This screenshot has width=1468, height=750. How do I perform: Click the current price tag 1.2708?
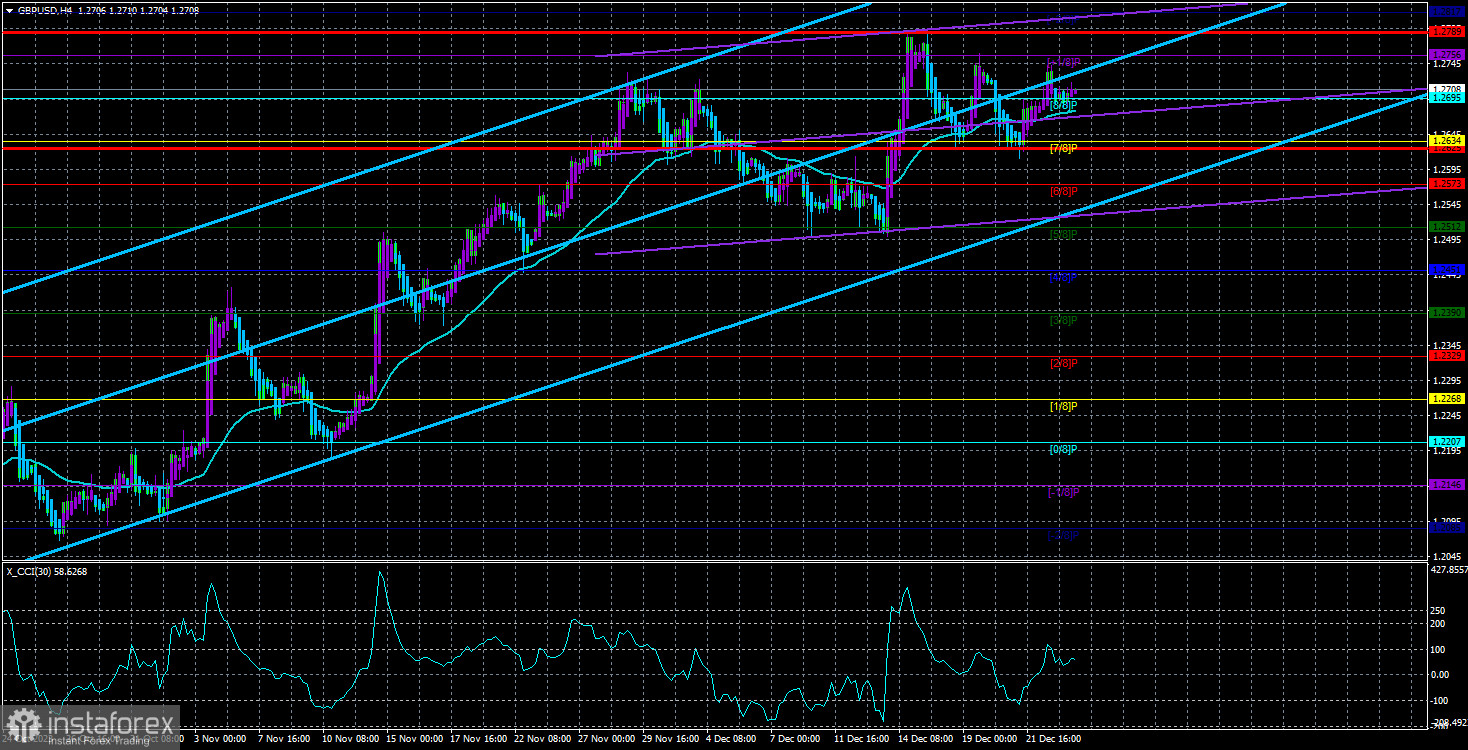coord(1446,89)
